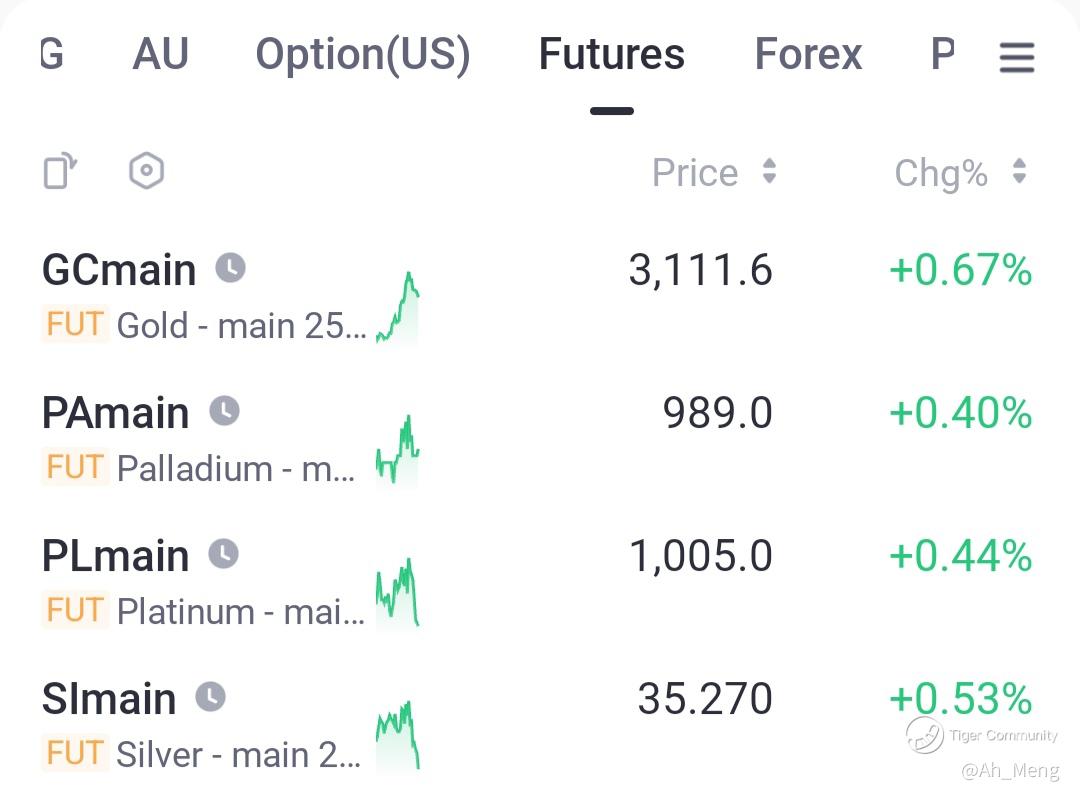Image resolution: width=1080 pixels, height=795 pixels.
Task: Tap the clock icon beside GCmain
Action: (230, 268)
